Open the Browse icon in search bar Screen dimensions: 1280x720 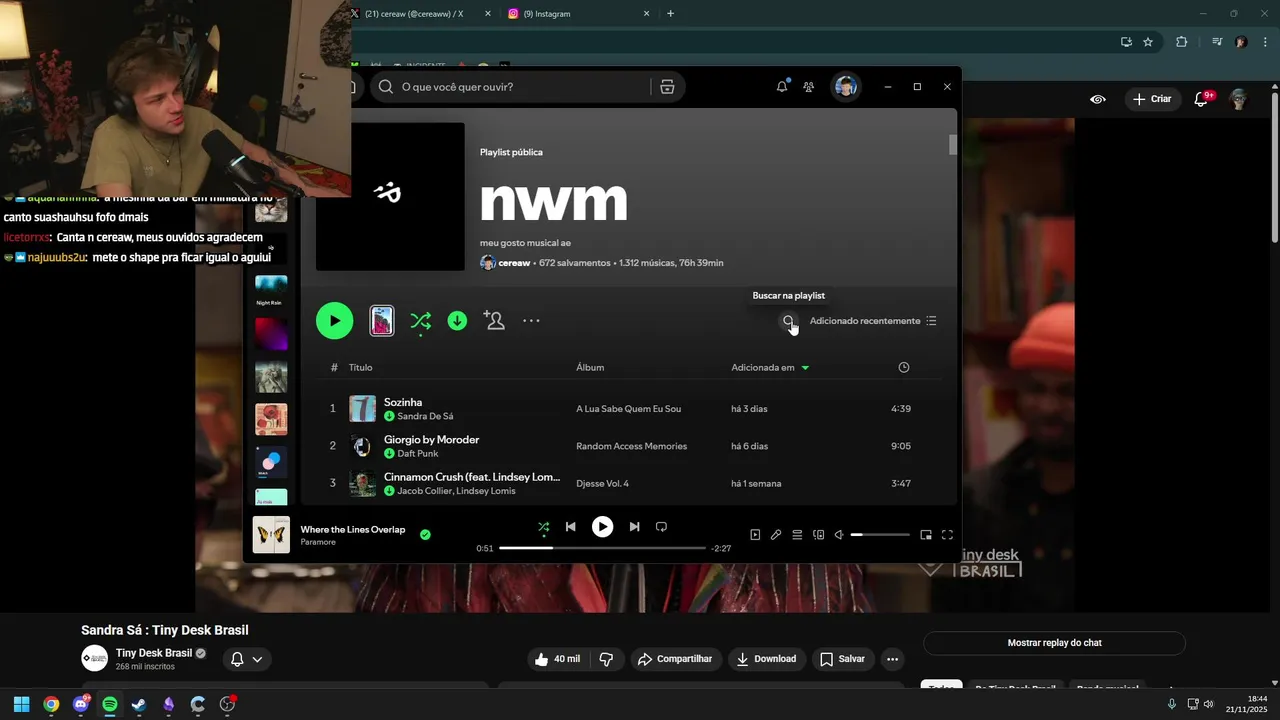click(x=667, y=87)
